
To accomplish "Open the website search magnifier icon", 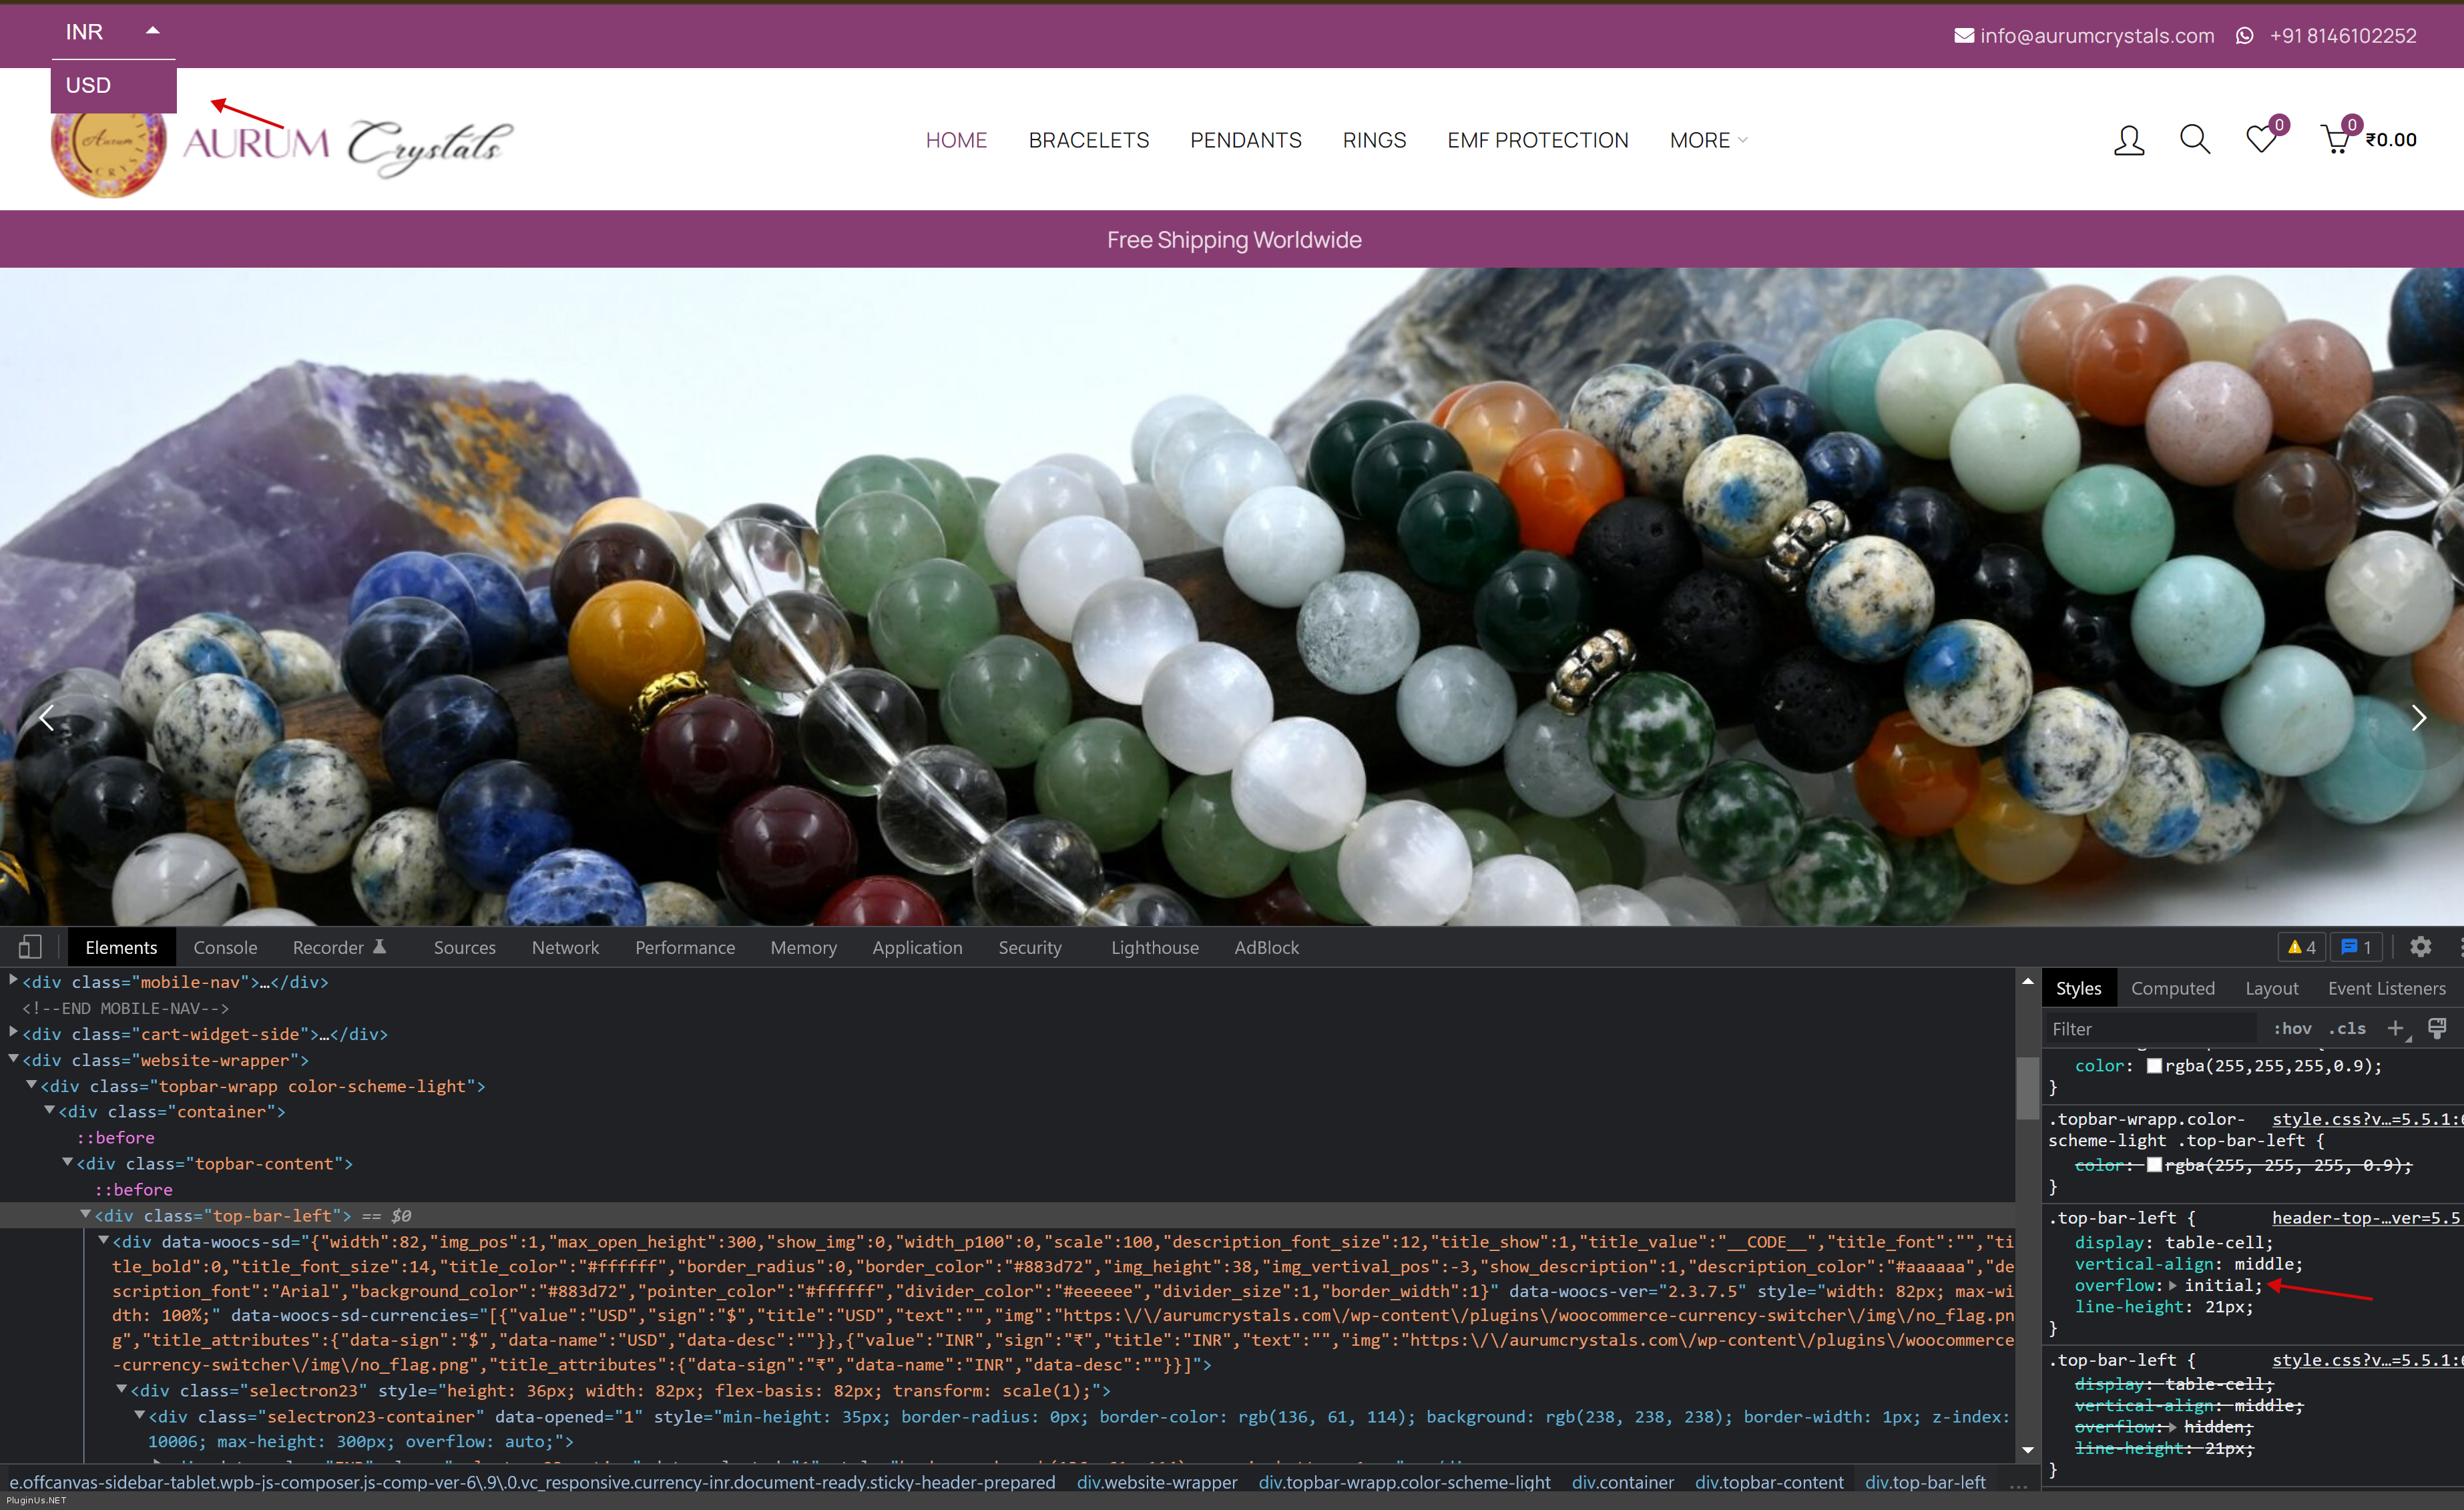I will (x=2194, y=140).
